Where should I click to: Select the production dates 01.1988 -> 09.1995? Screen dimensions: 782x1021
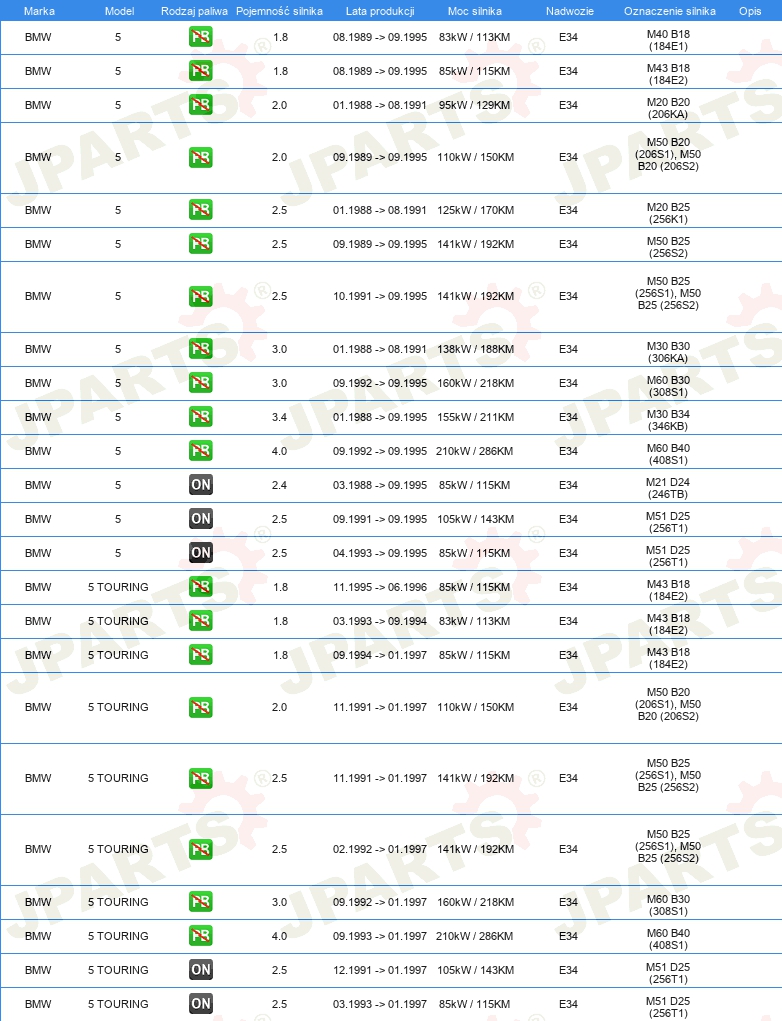click(380, 417)
